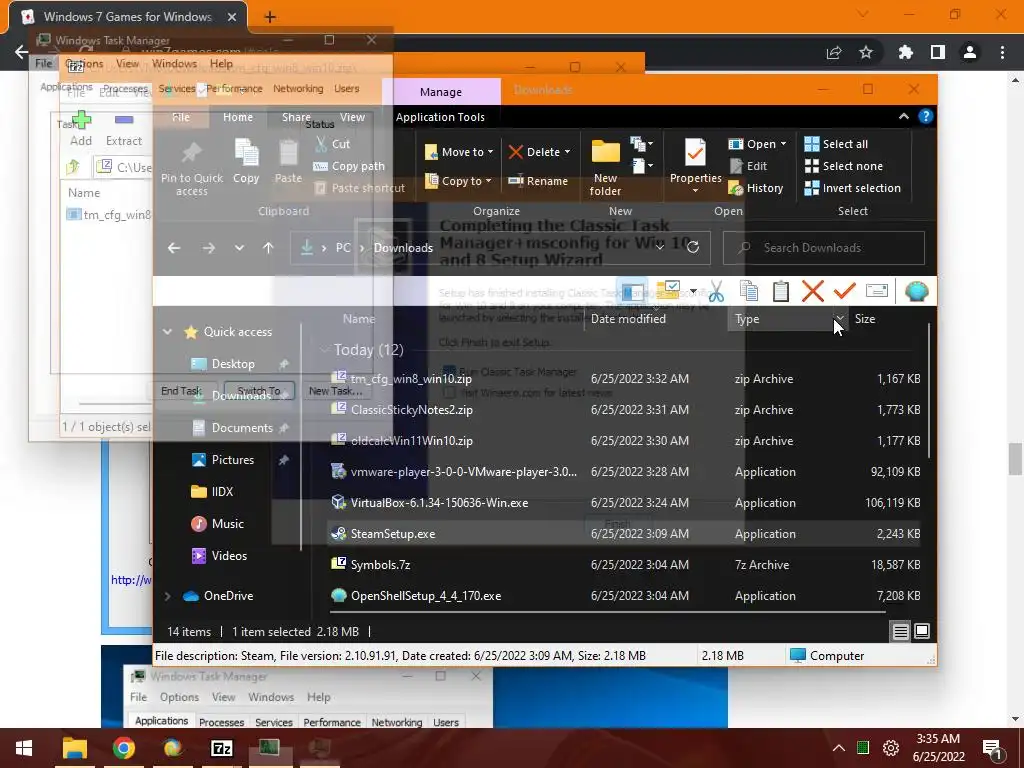The width and height of the screenshot is (1024, 768).
Task: Click the New Task... button in Task Manager
Action: [x=336, y=391]
